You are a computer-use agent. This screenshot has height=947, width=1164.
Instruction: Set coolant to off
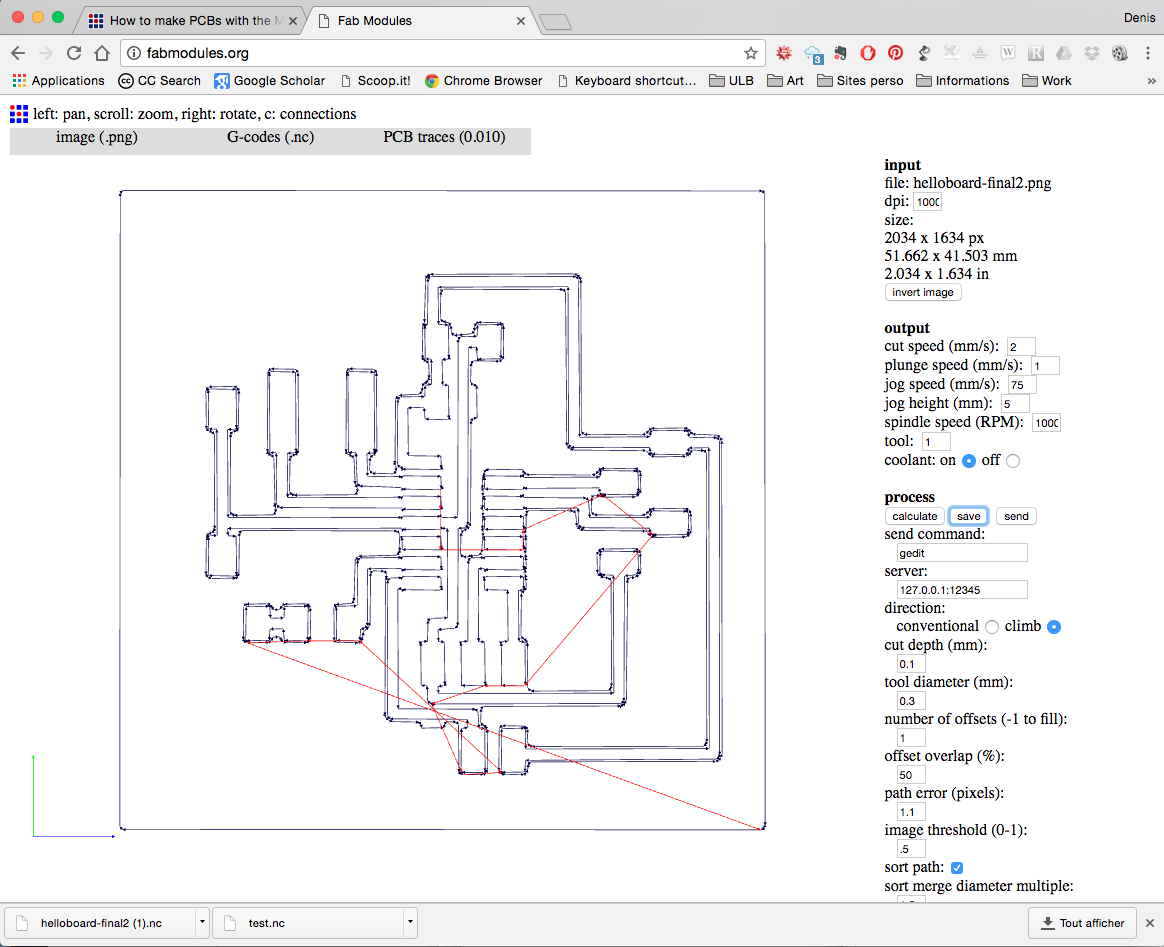pyautogui.click(x=1013, y=461)
